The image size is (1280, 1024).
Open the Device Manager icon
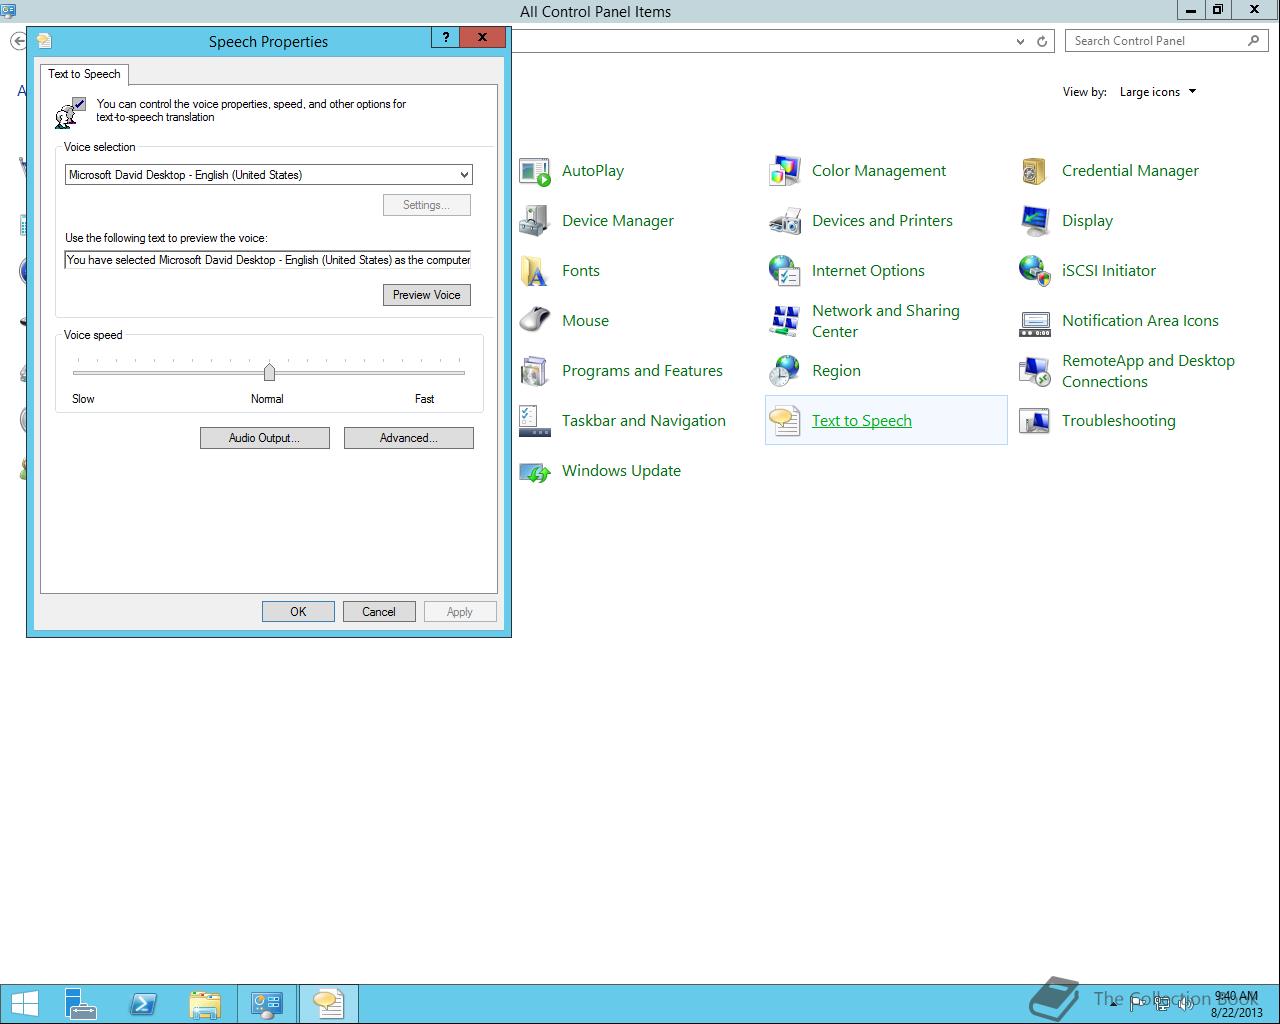535,221
